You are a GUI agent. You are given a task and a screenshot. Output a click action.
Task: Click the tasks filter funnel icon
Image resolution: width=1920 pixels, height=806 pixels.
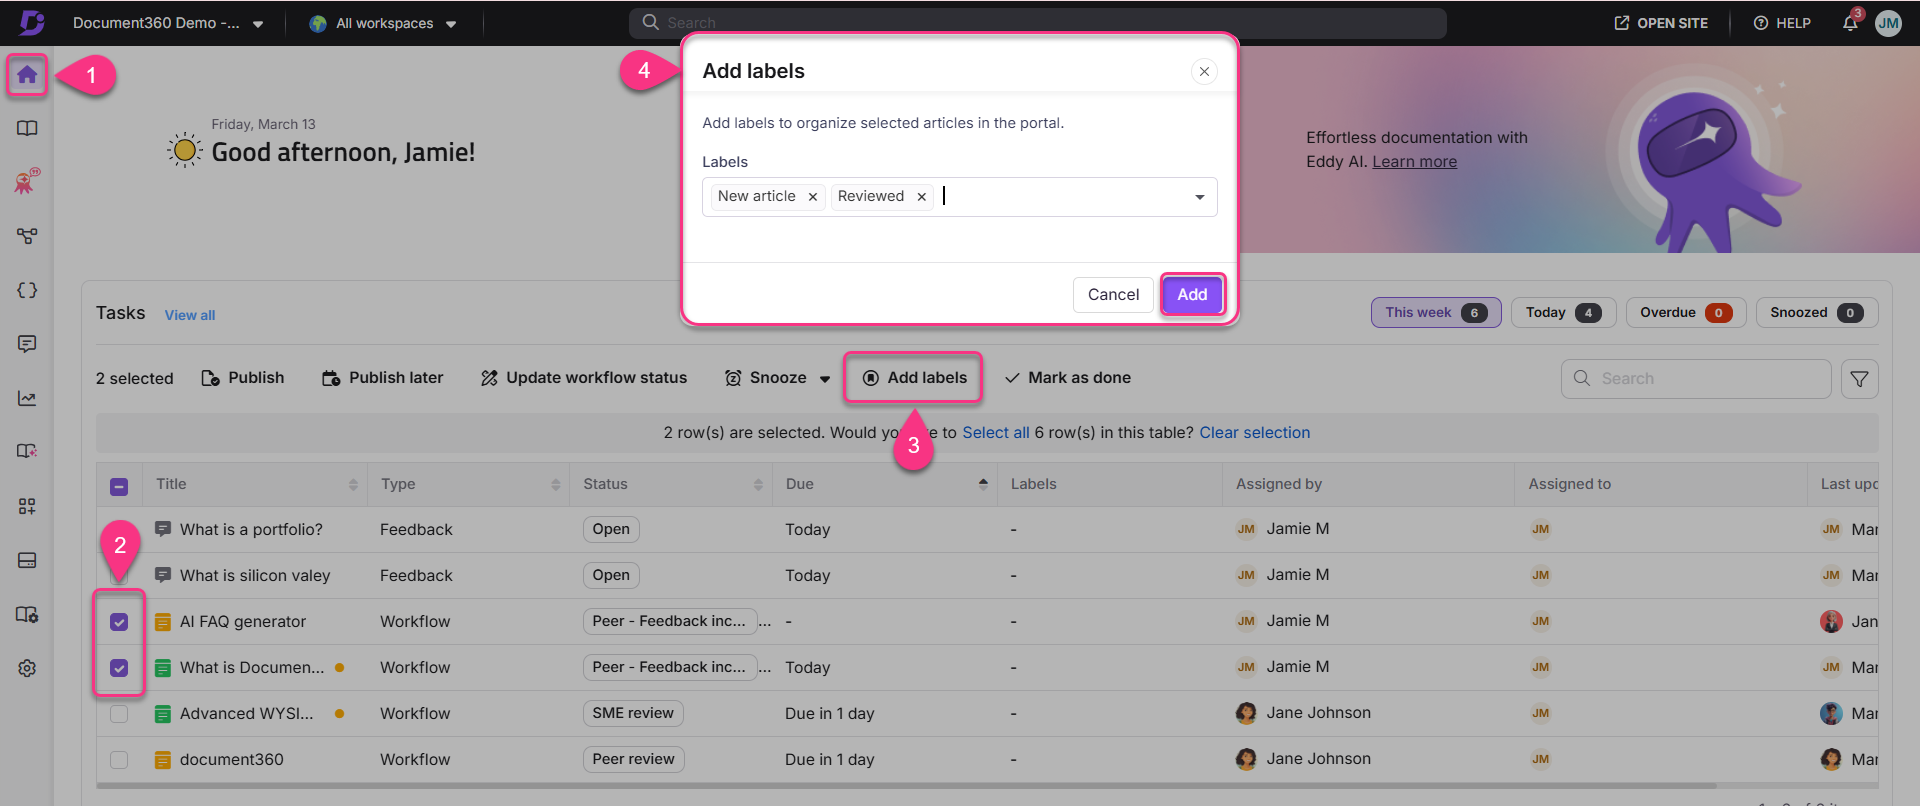click(1859, 379)
